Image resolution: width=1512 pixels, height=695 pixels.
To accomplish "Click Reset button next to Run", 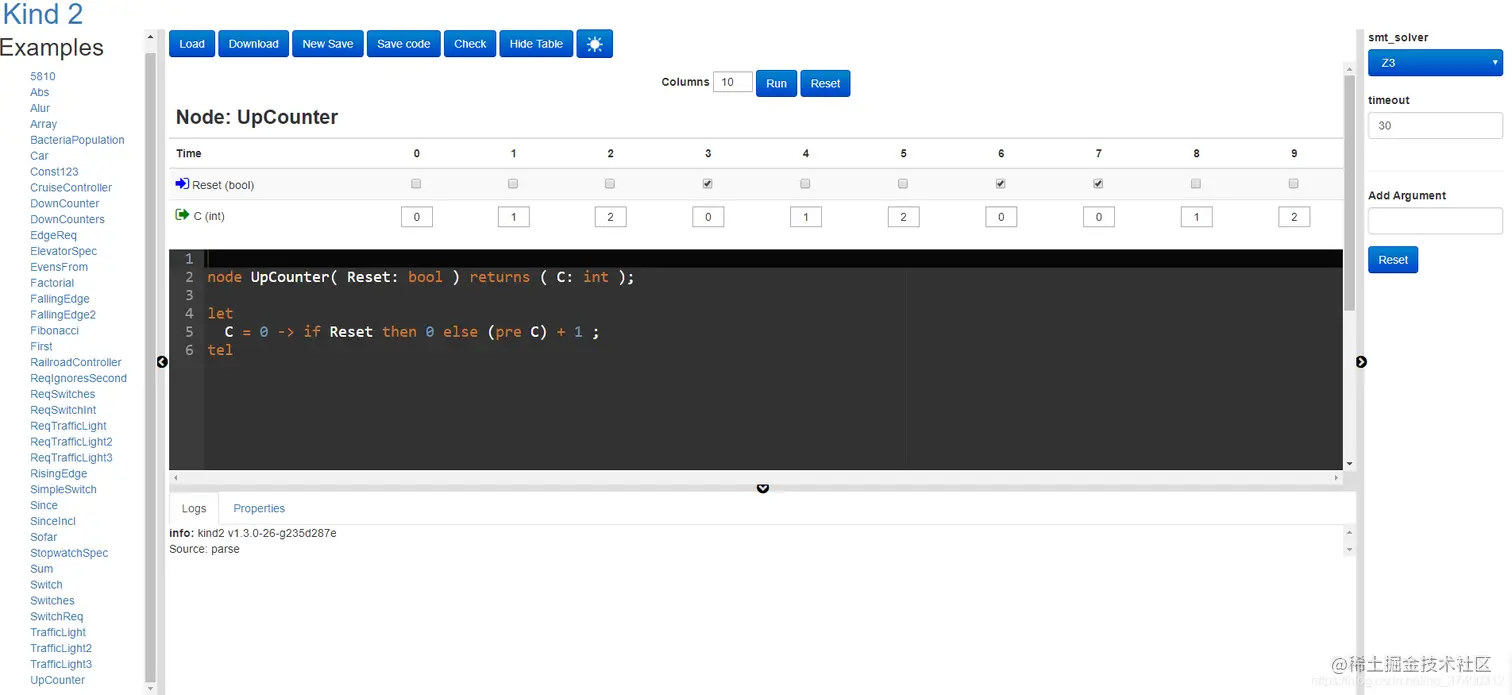I will (825, 83).
